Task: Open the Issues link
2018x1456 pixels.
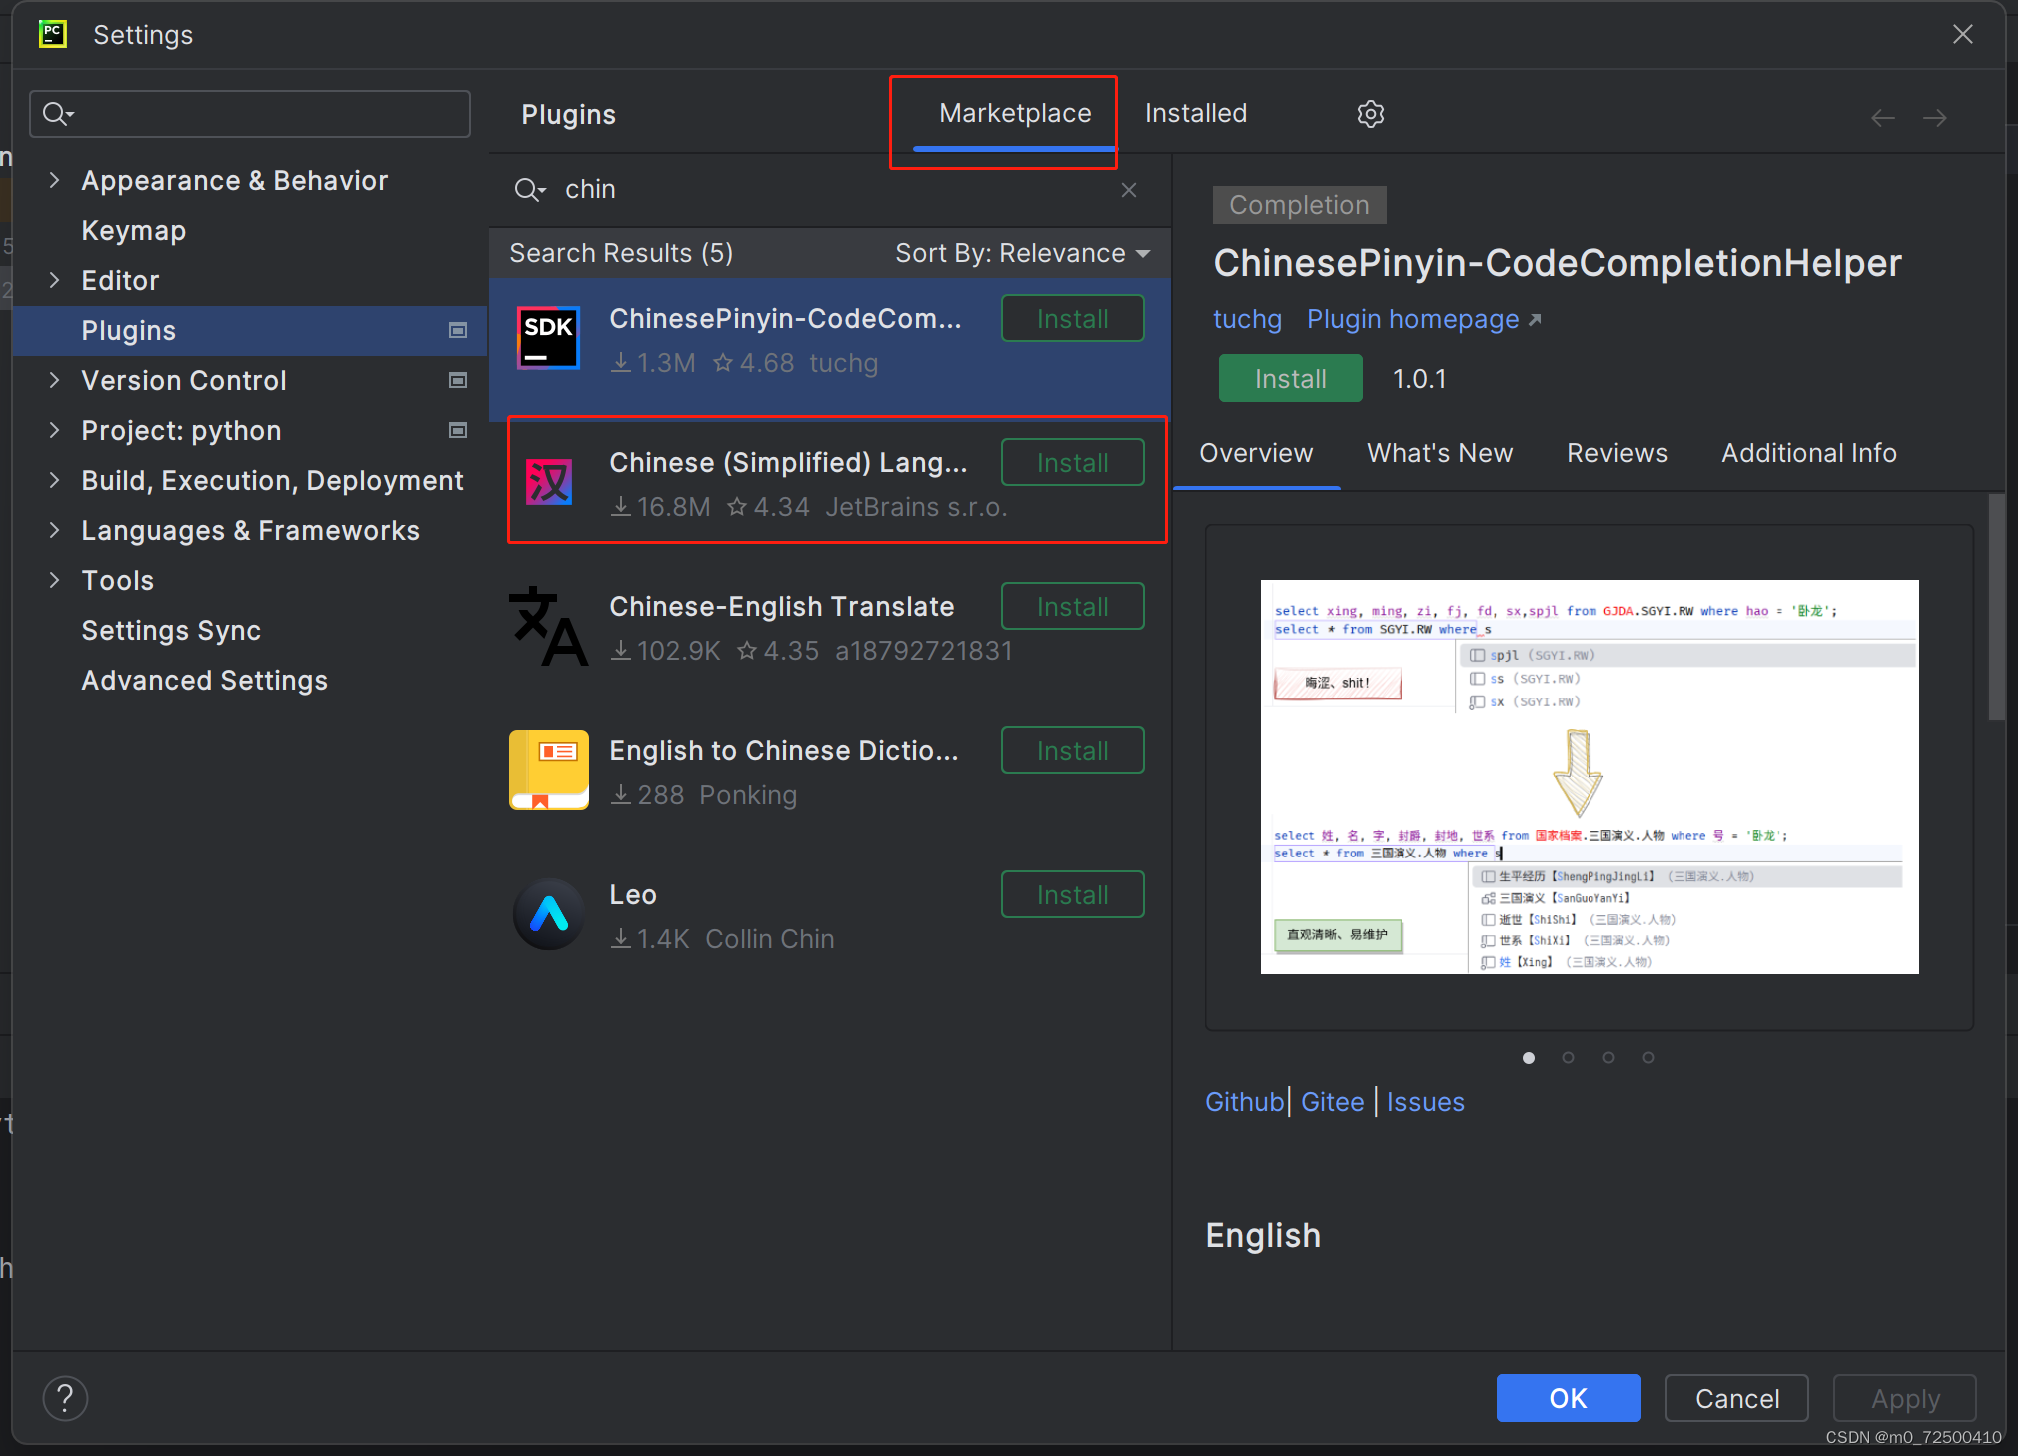Action: point(1425,1102)
